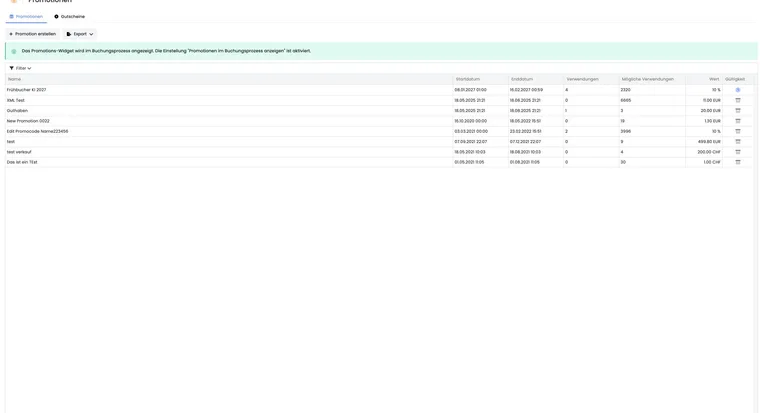Click end date 18.05.2022 15:51
Screen dimensions: 760x413
pos(525,121)
